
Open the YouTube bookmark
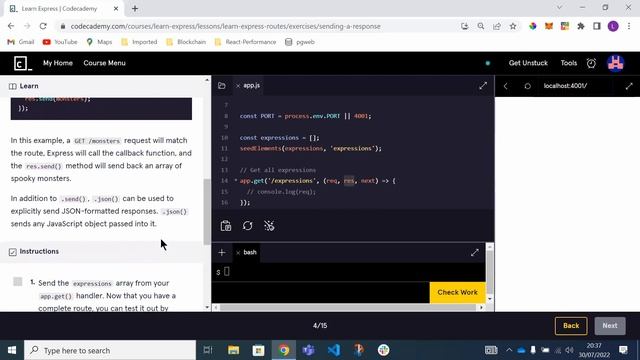pyautogui.click(x=60, y=42)
